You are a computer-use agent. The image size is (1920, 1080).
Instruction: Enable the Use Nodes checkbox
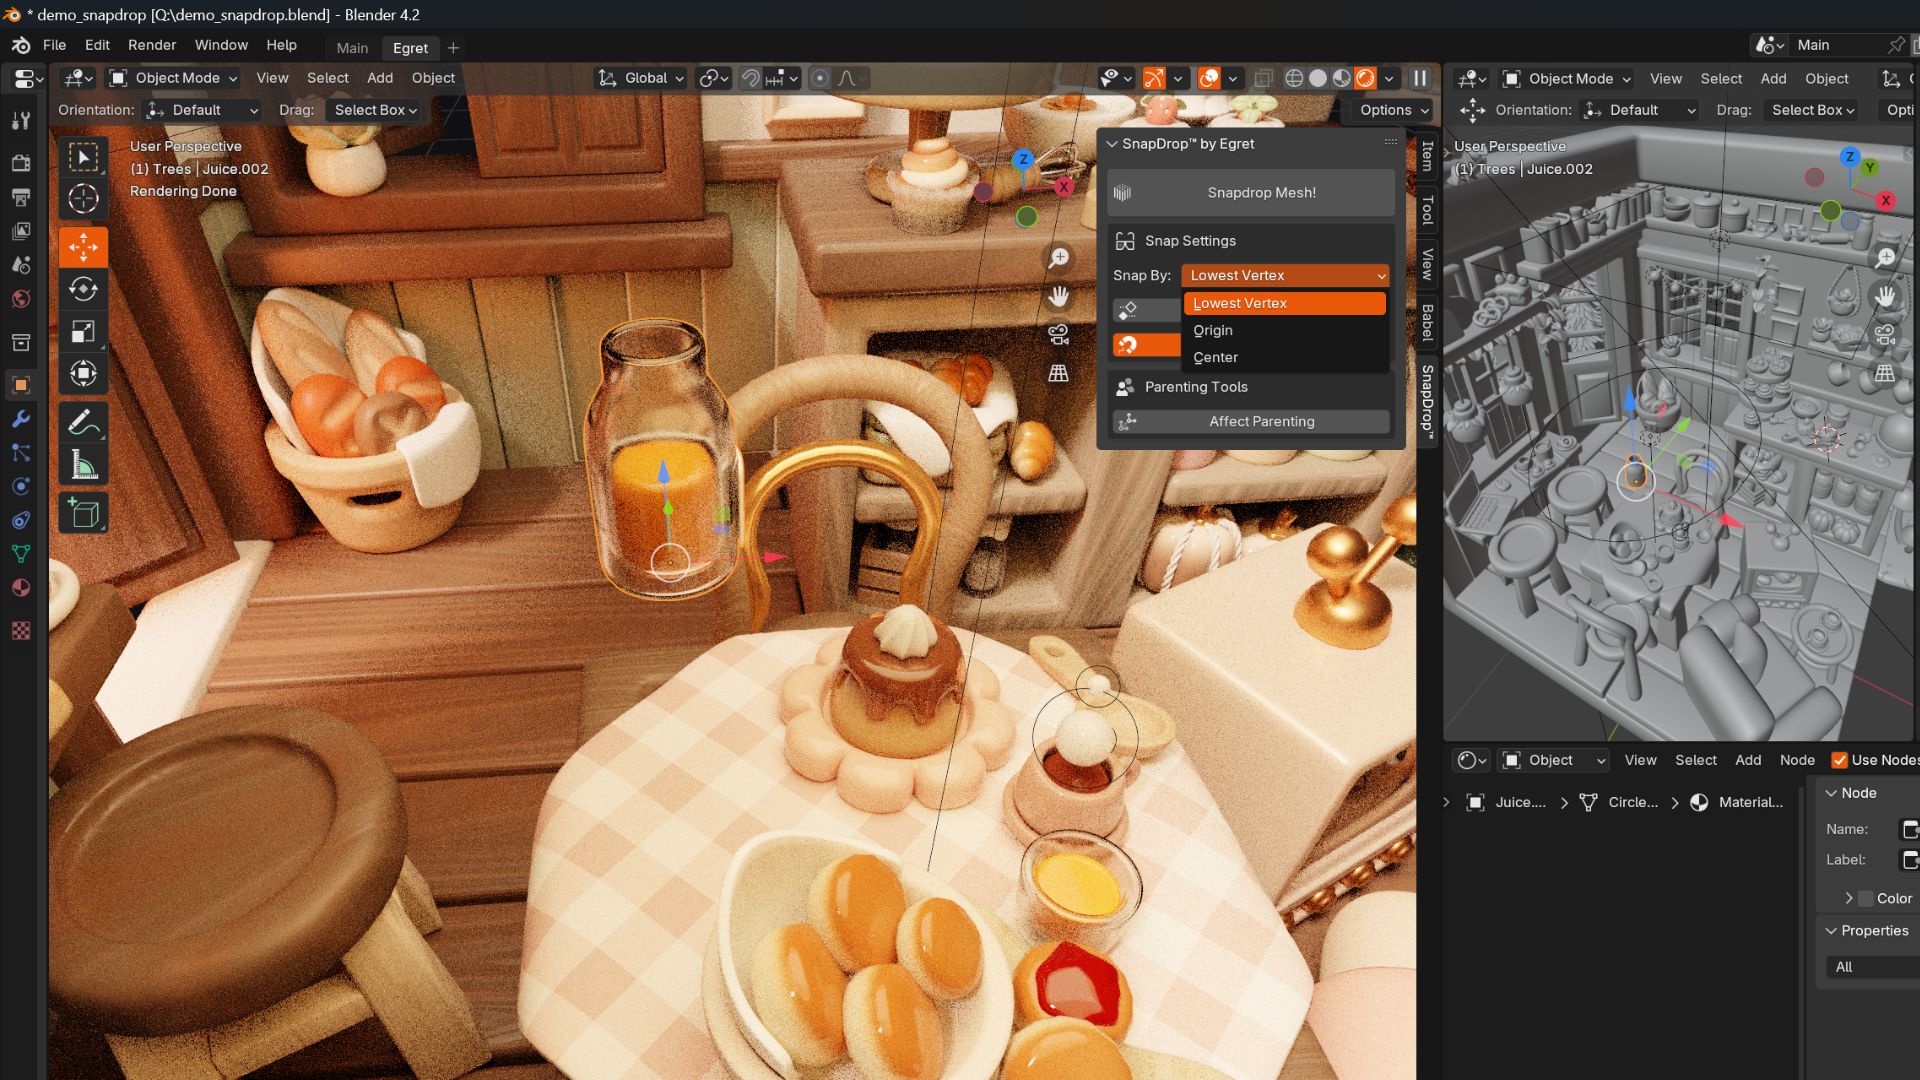(1839, 760)
